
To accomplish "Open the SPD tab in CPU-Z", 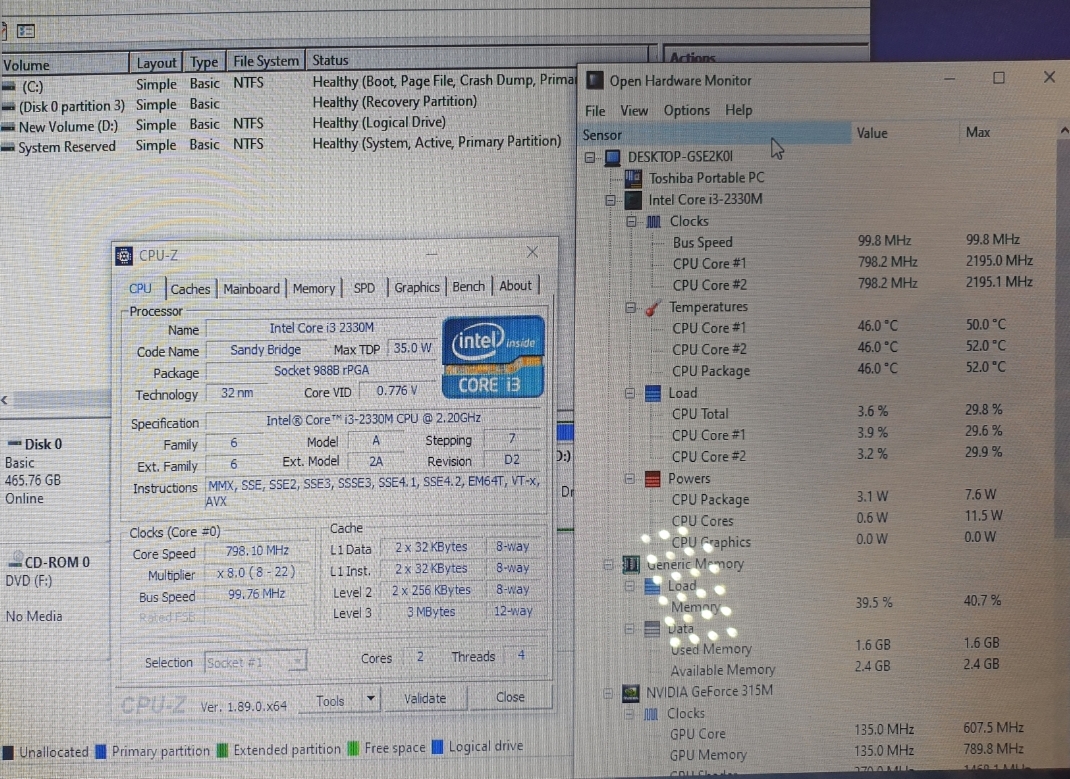I will pyautogui.click(x=364, y=288).
